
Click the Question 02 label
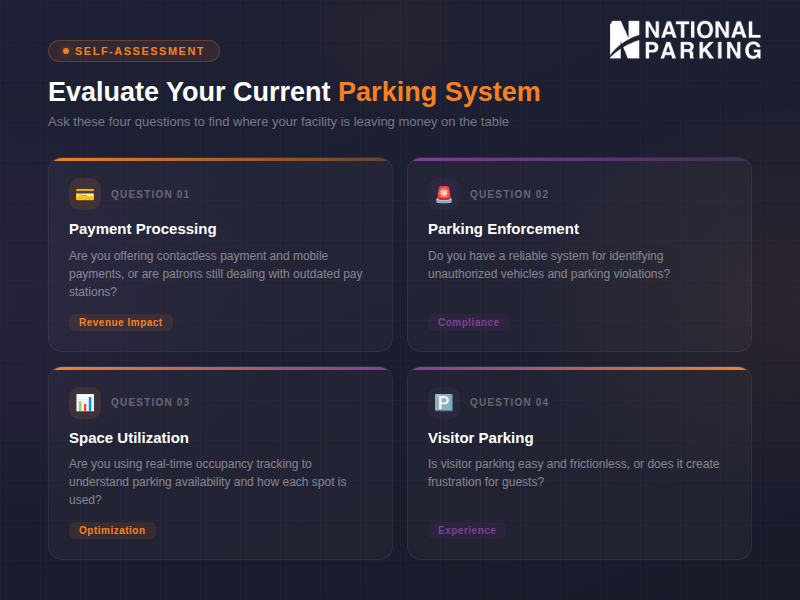pyautogui.click(x=509, y=194)
